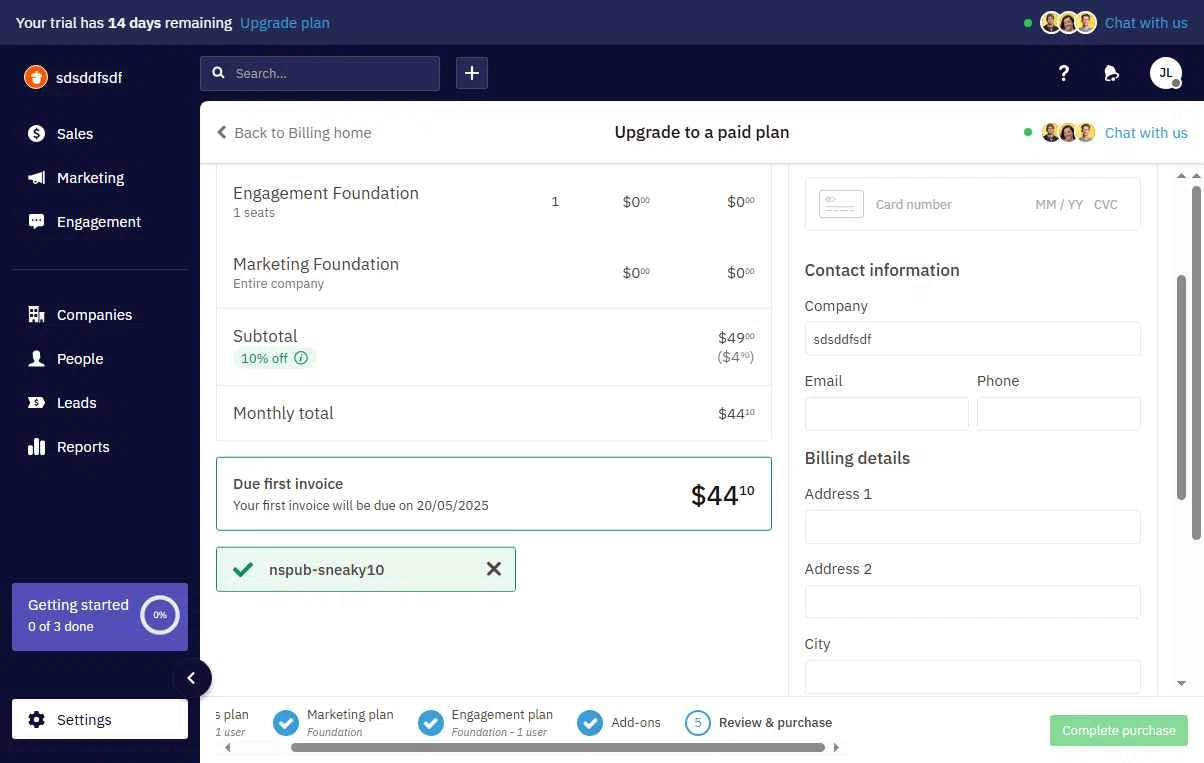This screenshot has height=763, width=1204.
Task: Click the magnifying glass search icon
Action: 218,73
